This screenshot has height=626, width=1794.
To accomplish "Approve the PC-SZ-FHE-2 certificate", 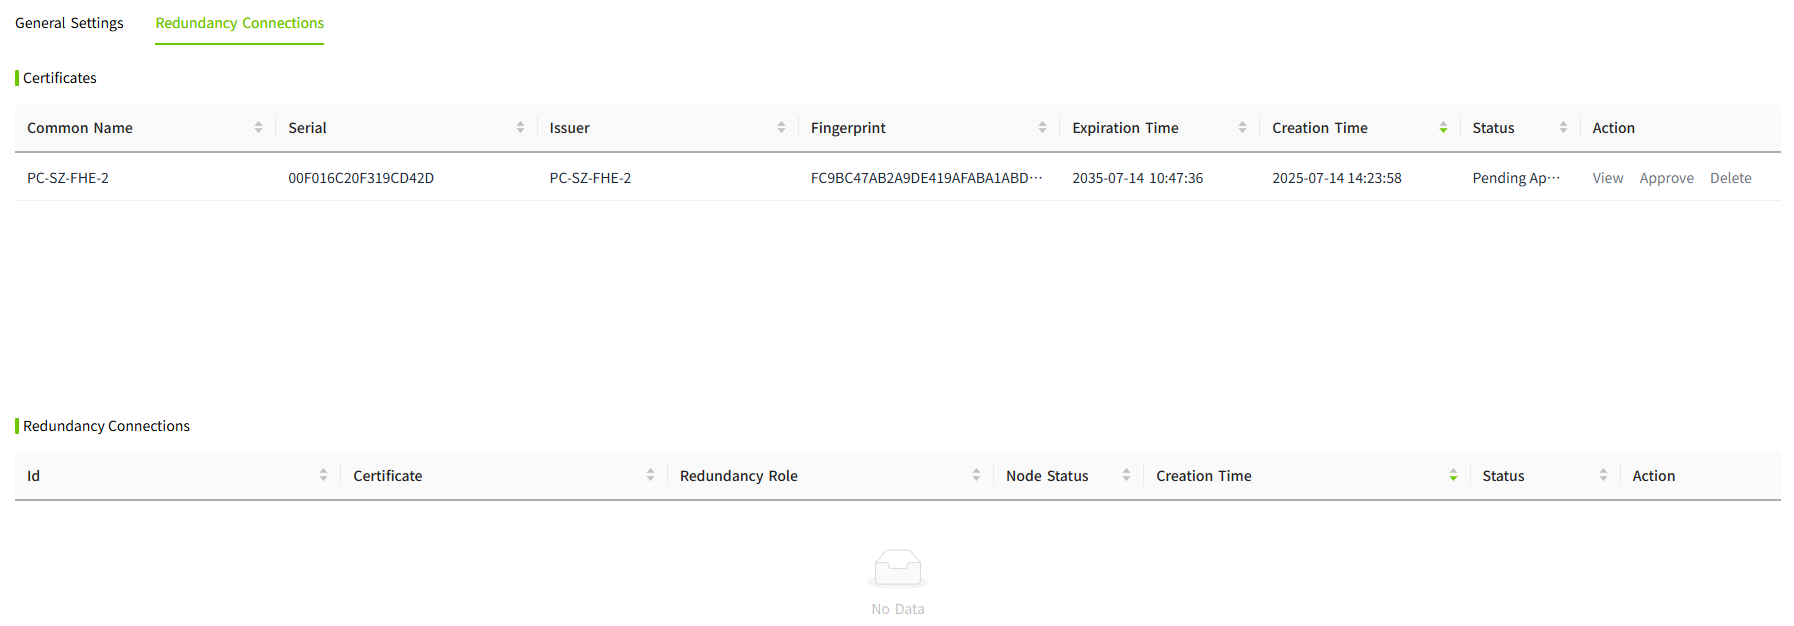I will click(1666, 178).
